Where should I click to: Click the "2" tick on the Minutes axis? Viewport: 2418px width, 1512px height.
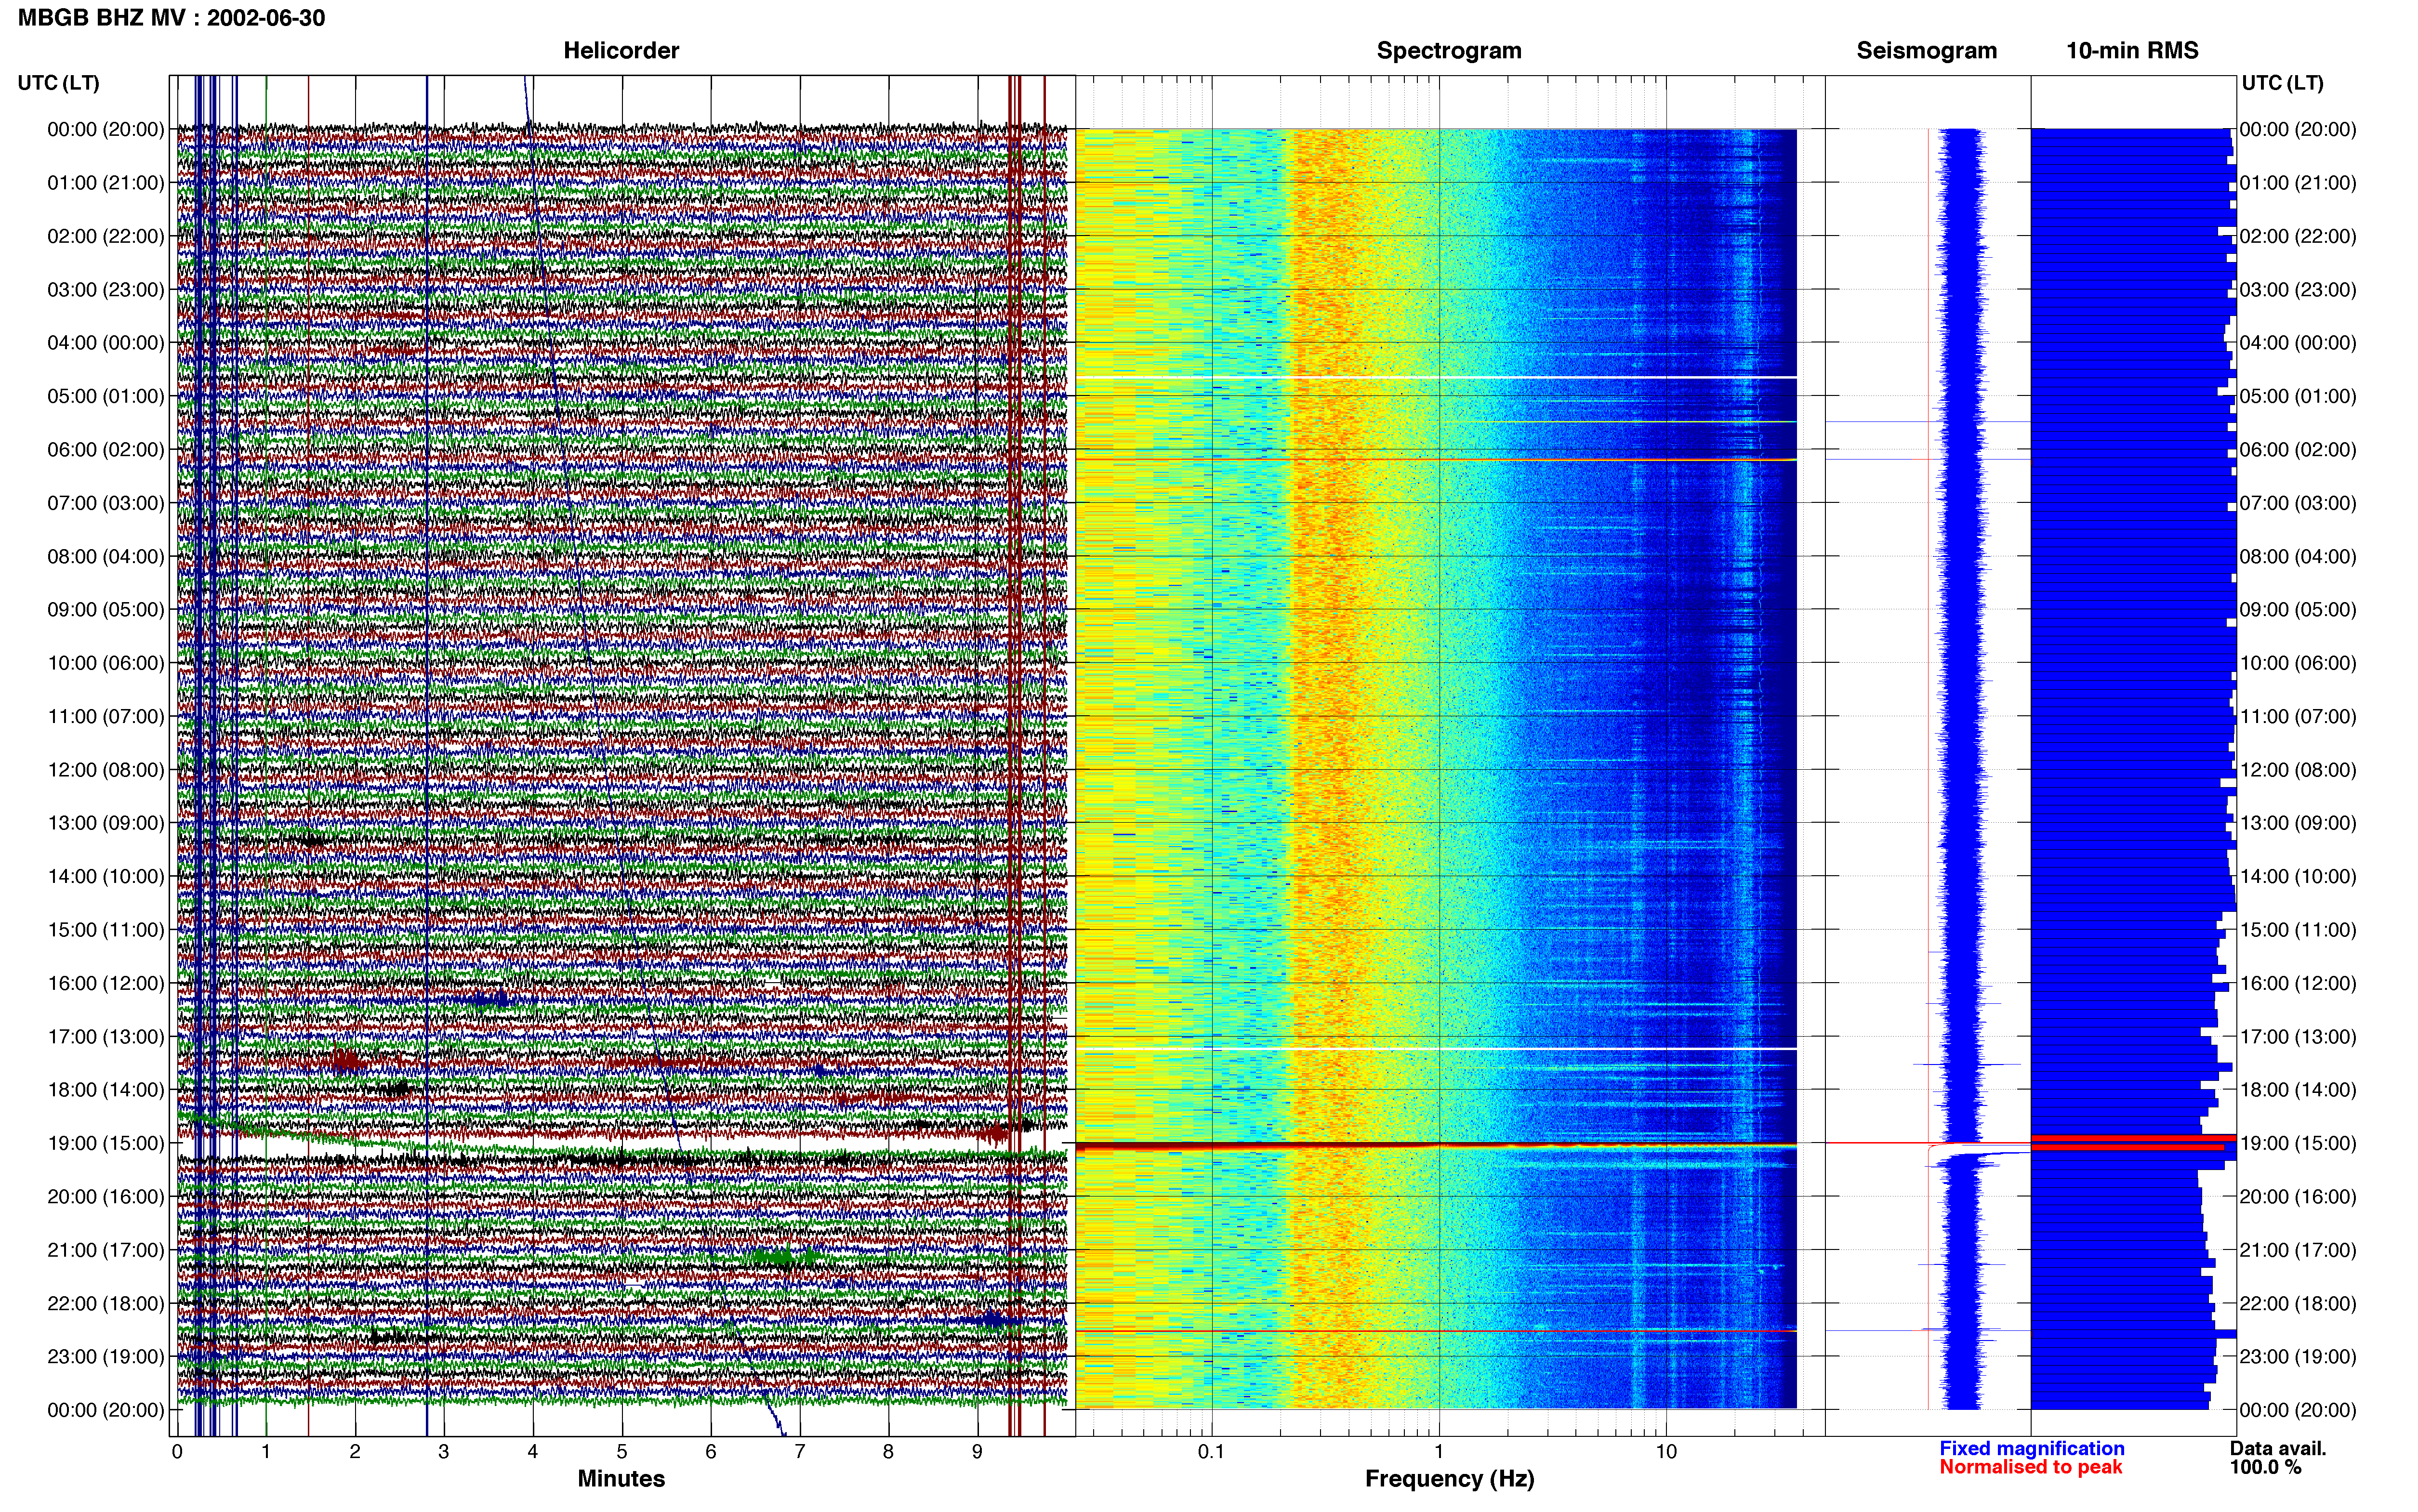pos(355,1452)
